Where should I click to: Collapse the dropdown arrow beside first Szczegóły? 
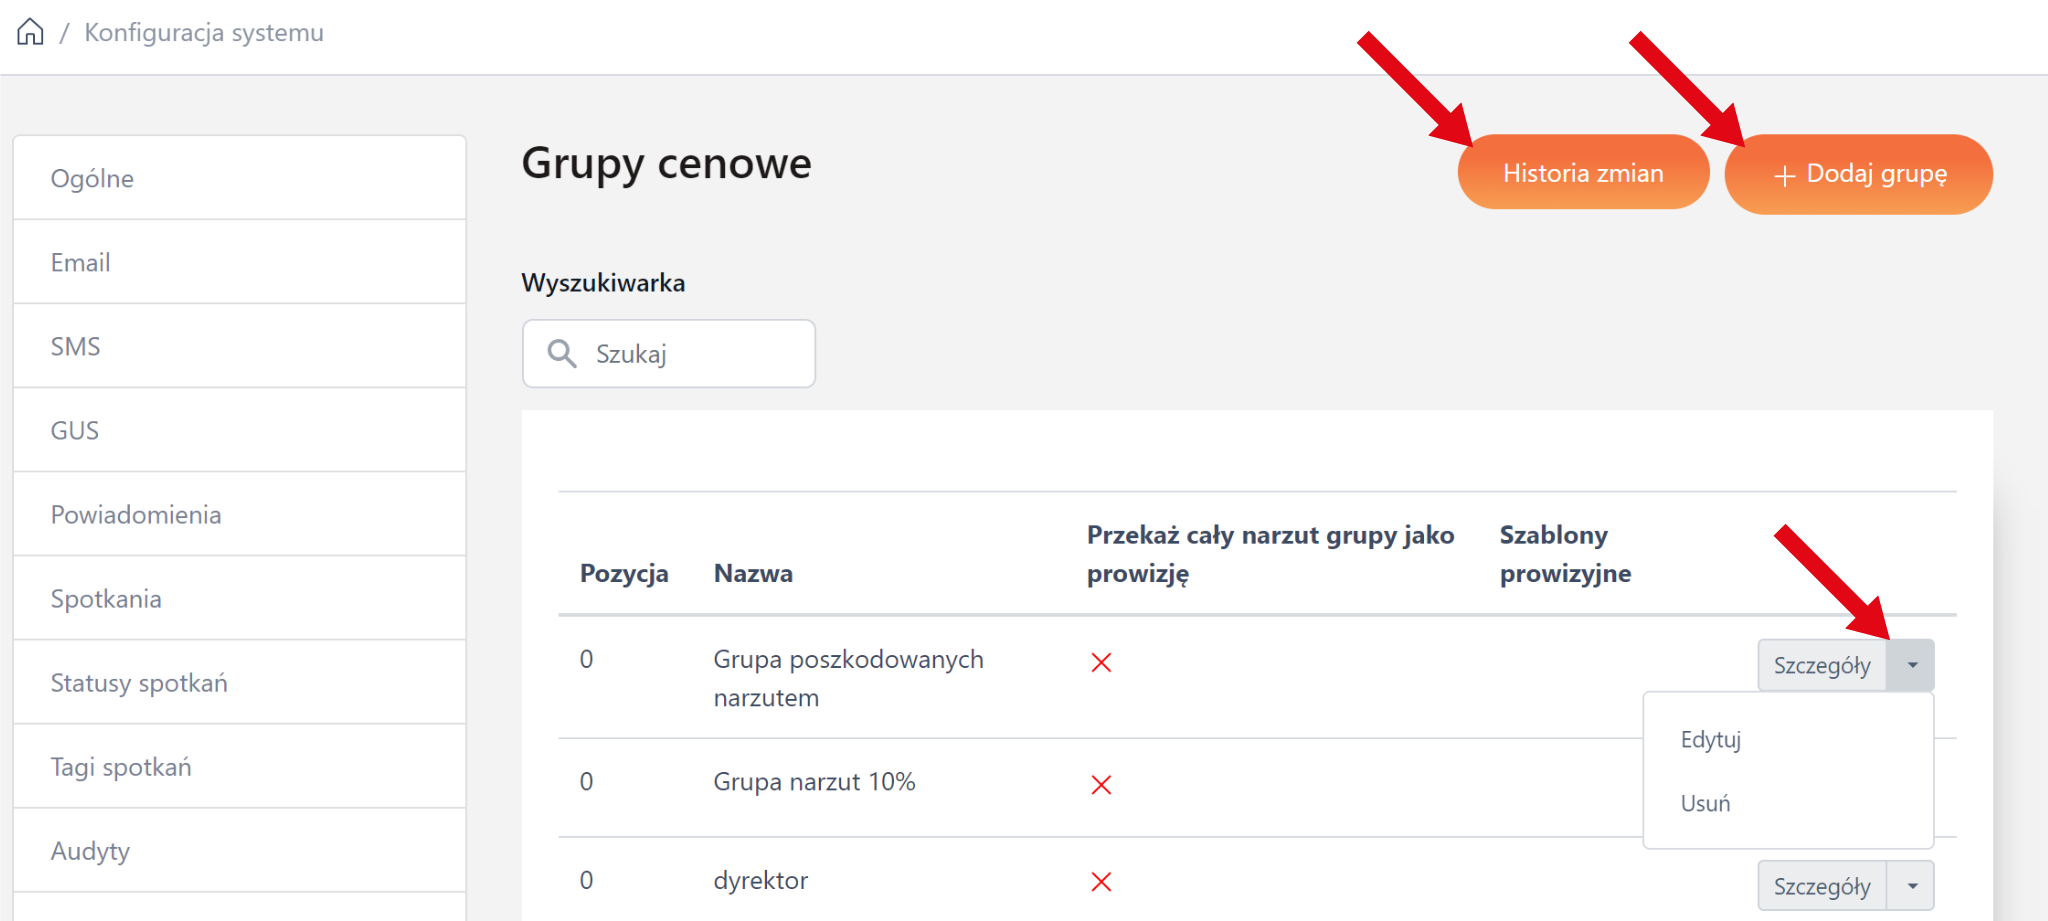[1911, 665]
